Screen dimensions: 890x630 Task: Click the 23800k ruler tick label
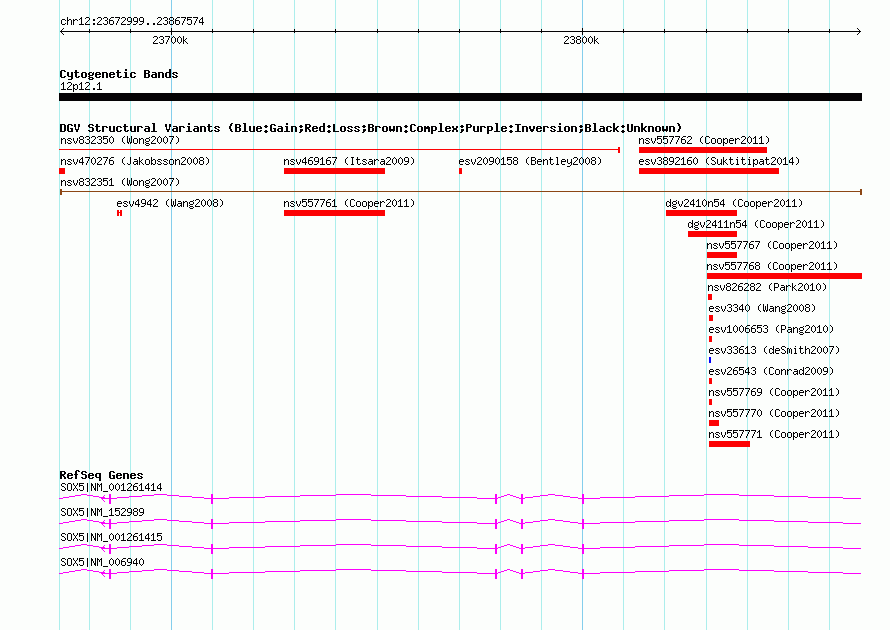pyautogui.click(x=581, y=40)
